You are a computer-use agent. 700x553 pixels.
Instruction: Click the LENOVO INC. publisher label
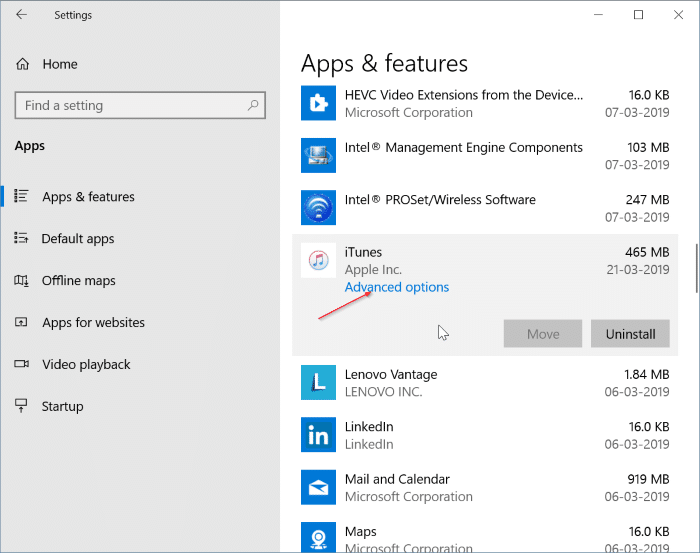tap(383, 392)
